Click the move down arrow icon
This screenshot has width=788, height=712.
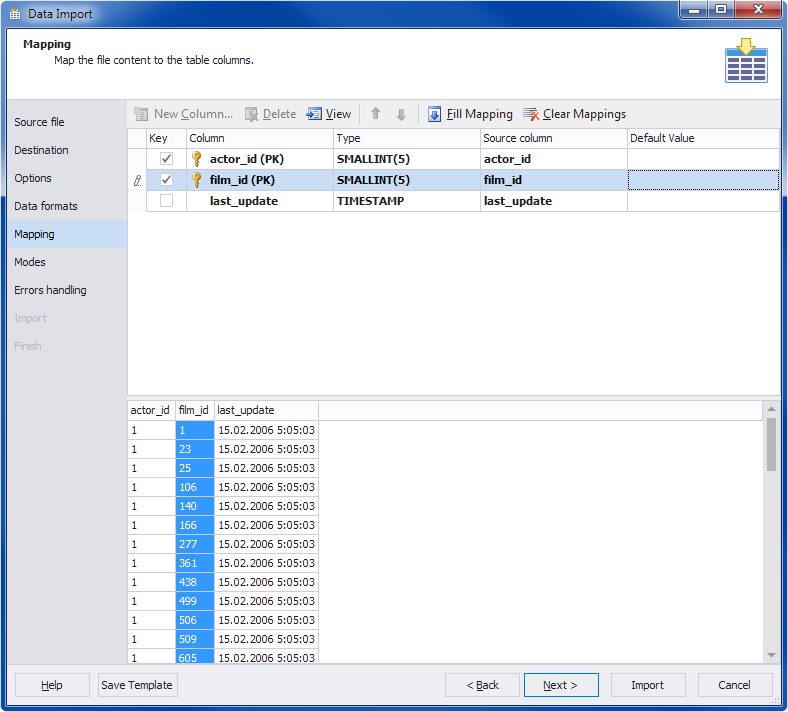tap(401, 114)
